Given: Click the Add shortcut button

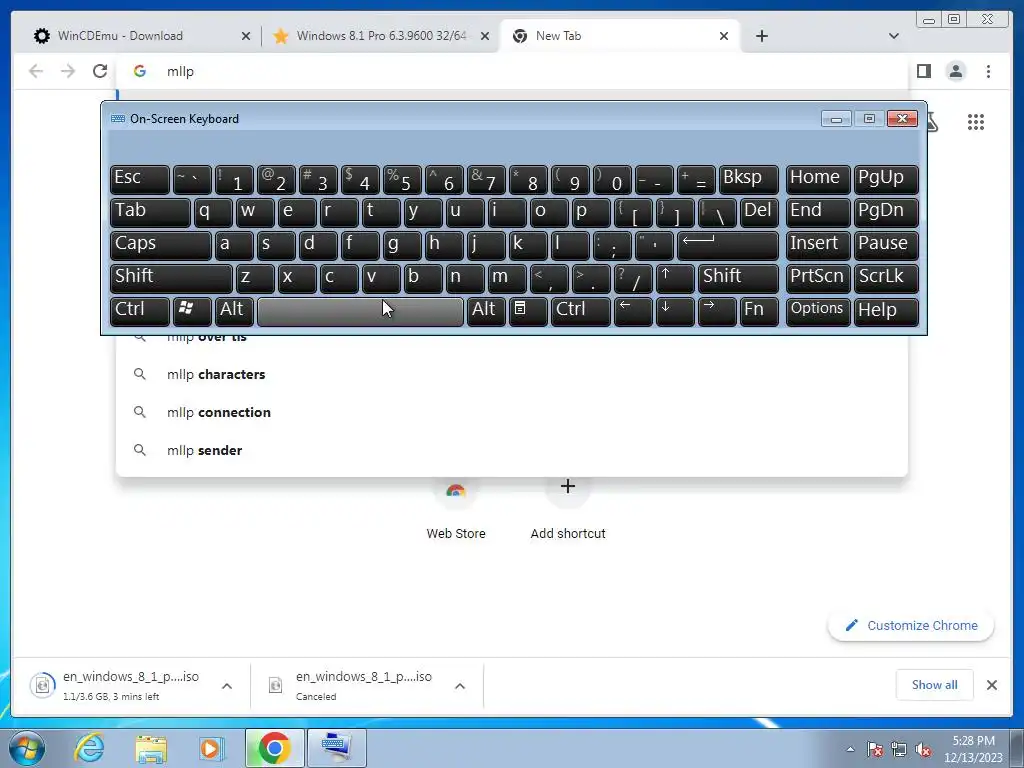Looking at the screenshot, I should (568, 513).
